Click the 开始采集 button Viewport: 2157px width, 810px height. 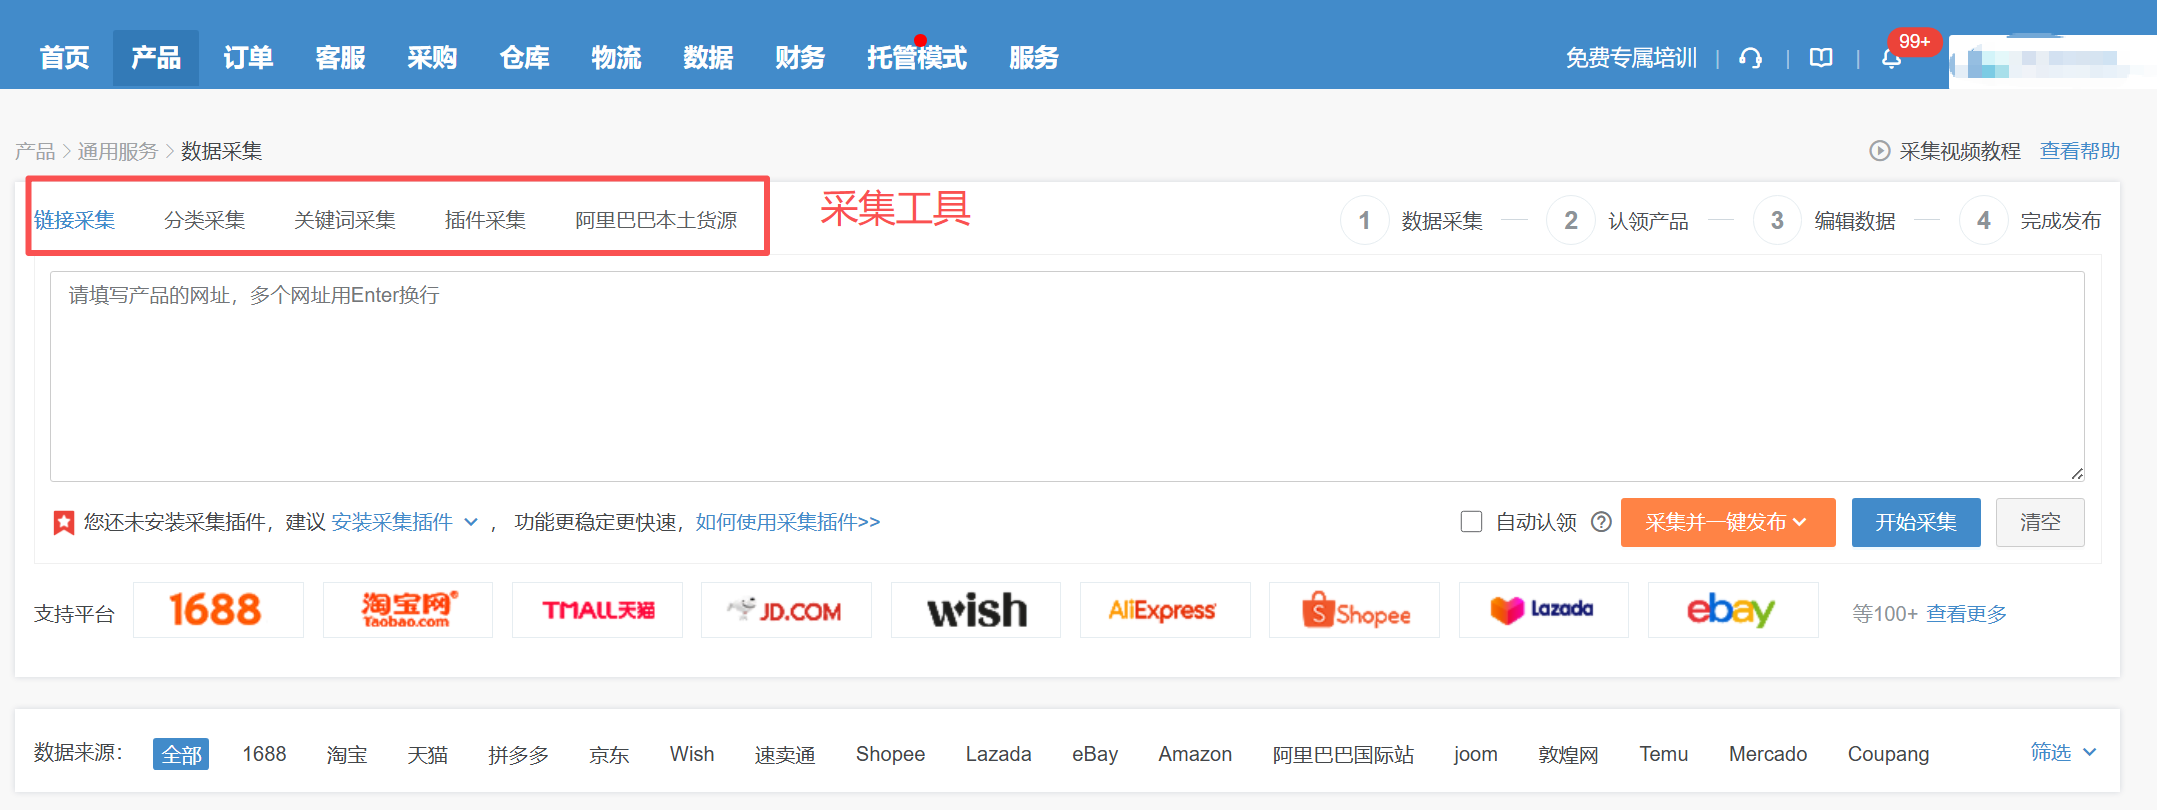coord(1916,522)
